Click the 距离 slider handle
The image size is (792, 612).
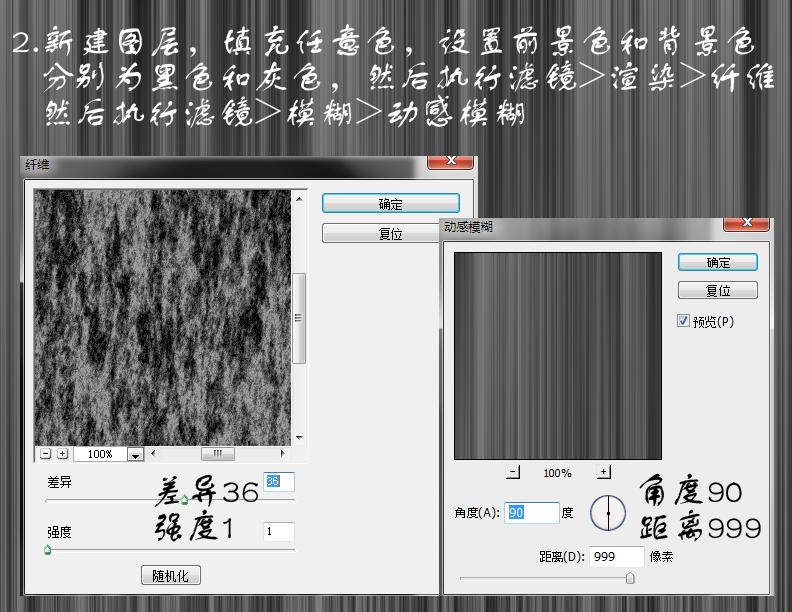pos(630,578)
